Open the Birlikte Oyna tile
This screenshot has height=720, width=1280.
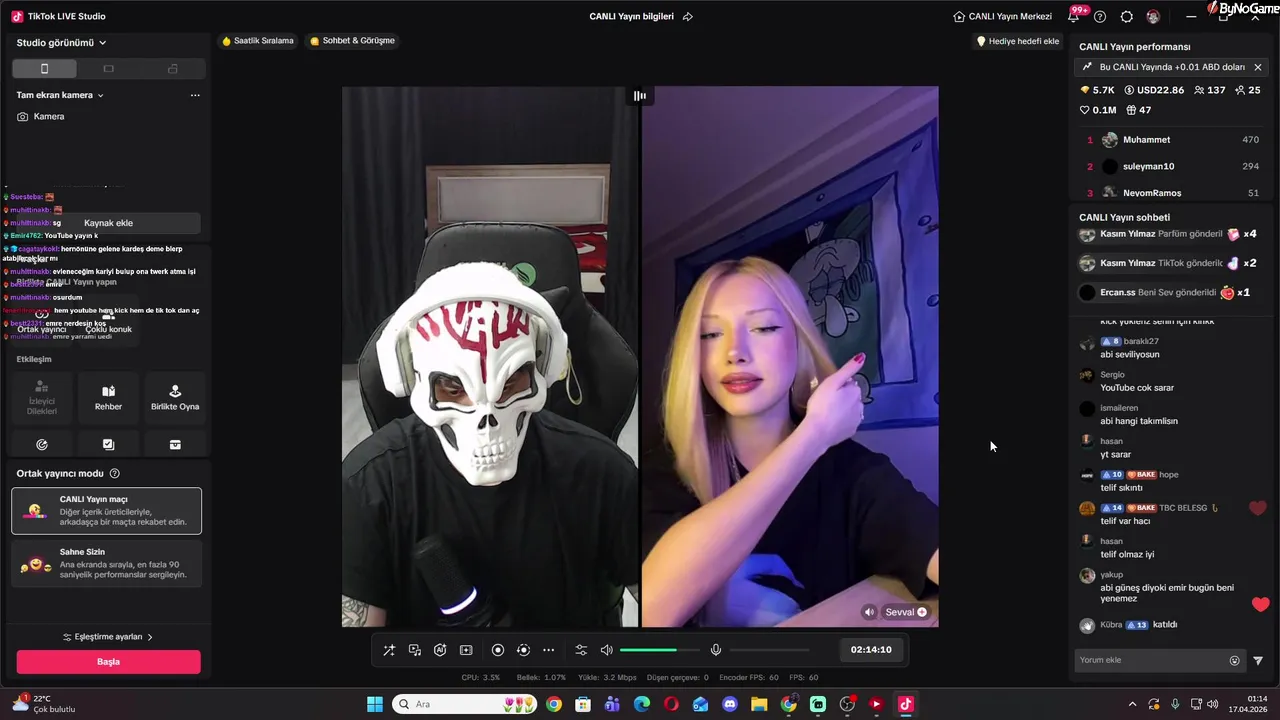pyautogui.click(x=175, y=398)
